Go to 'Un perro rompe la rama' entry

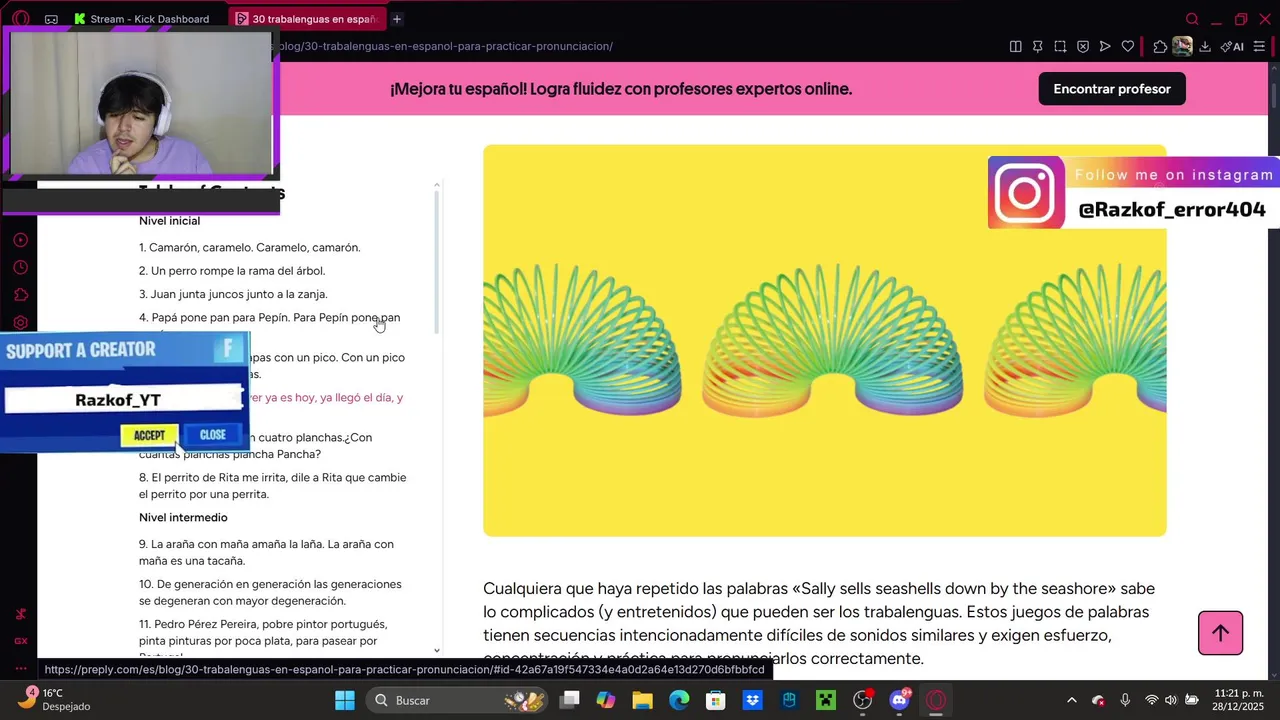[x=232, y=271]
